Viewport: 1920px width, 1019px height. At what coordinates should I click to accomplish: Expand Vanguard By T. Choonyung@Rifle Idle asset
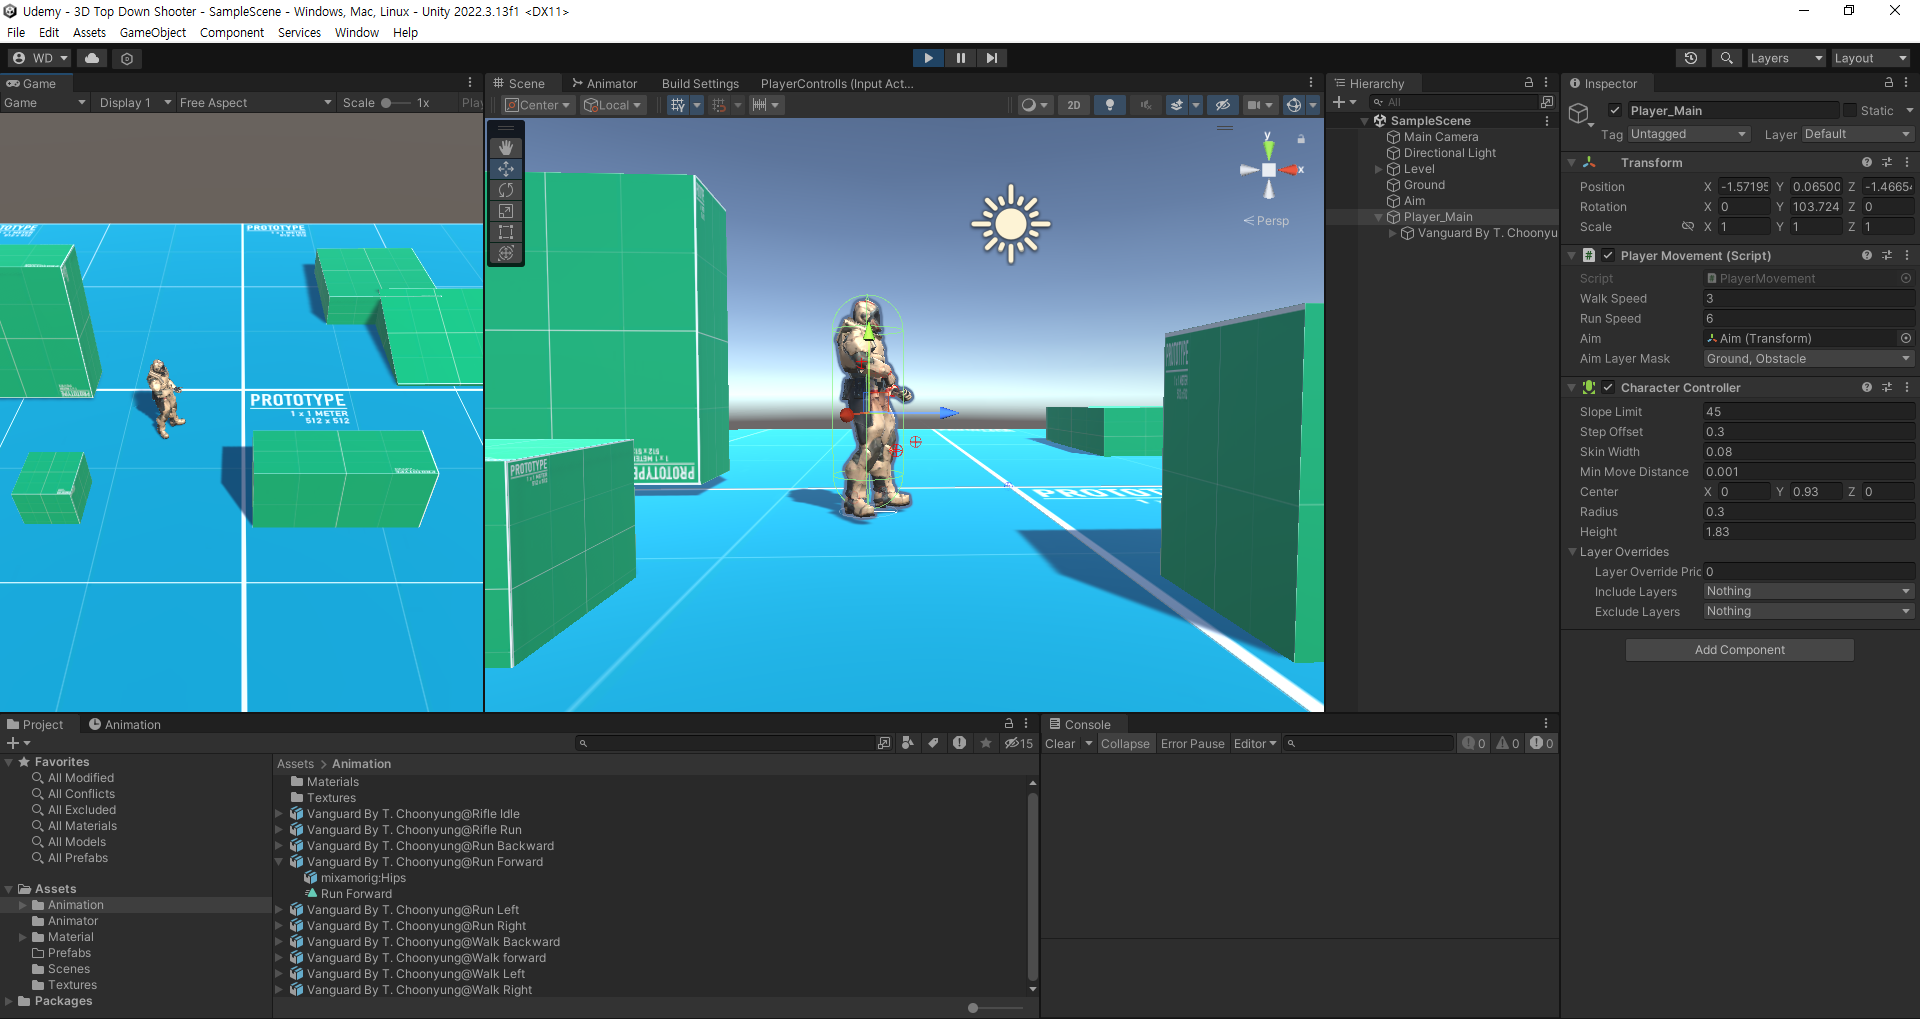(280, 814)
